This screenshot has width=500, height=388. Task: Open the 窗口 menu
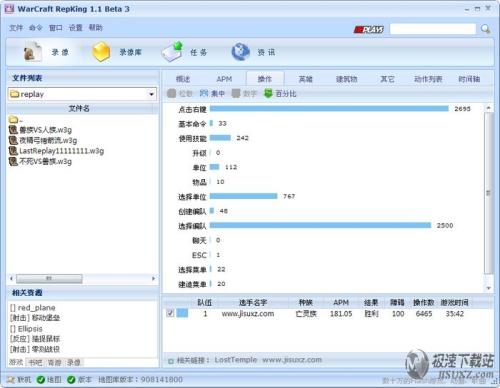[56, 28]
